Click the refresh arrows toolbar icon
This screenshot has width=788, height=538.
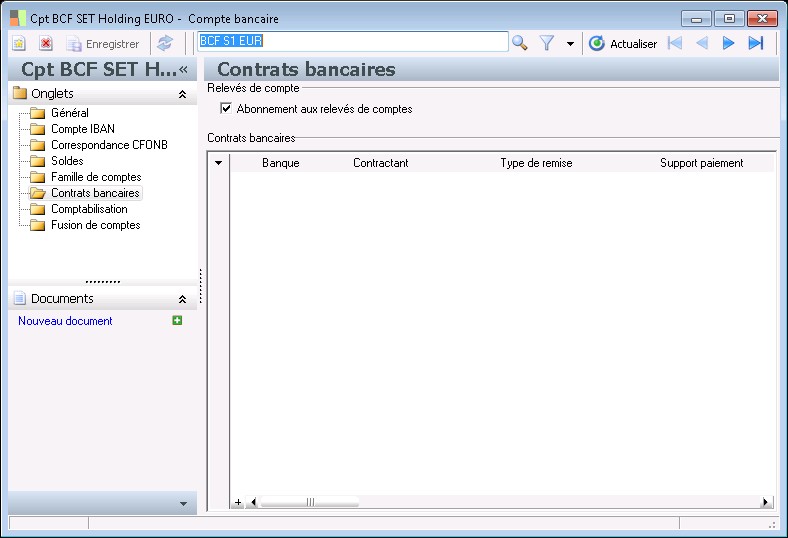click(165, 43)
